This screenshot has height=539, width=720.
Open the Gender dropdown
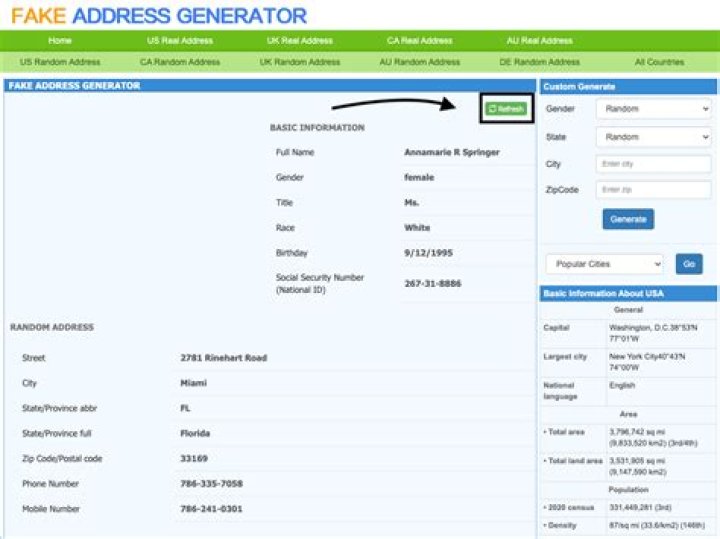click(x=653, y=108)
